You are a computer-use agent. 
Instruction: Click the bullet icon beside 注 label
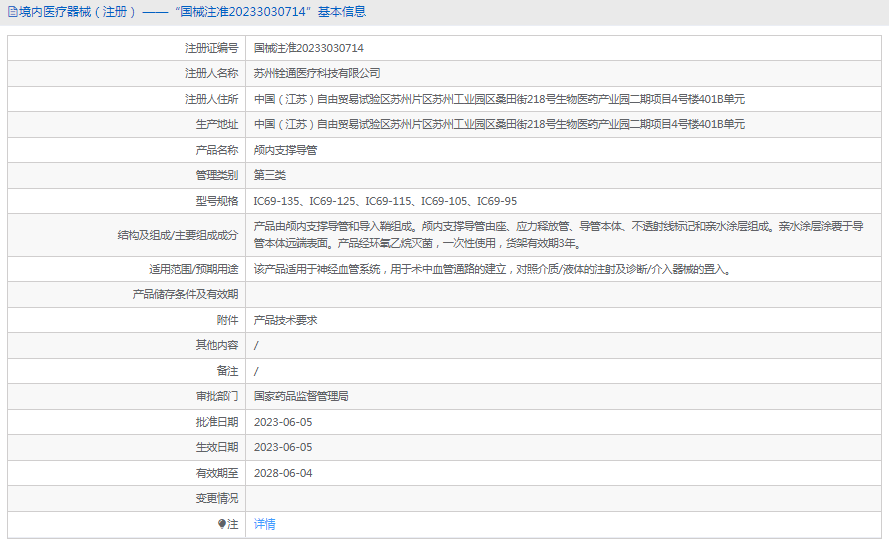tap(222, 524)
